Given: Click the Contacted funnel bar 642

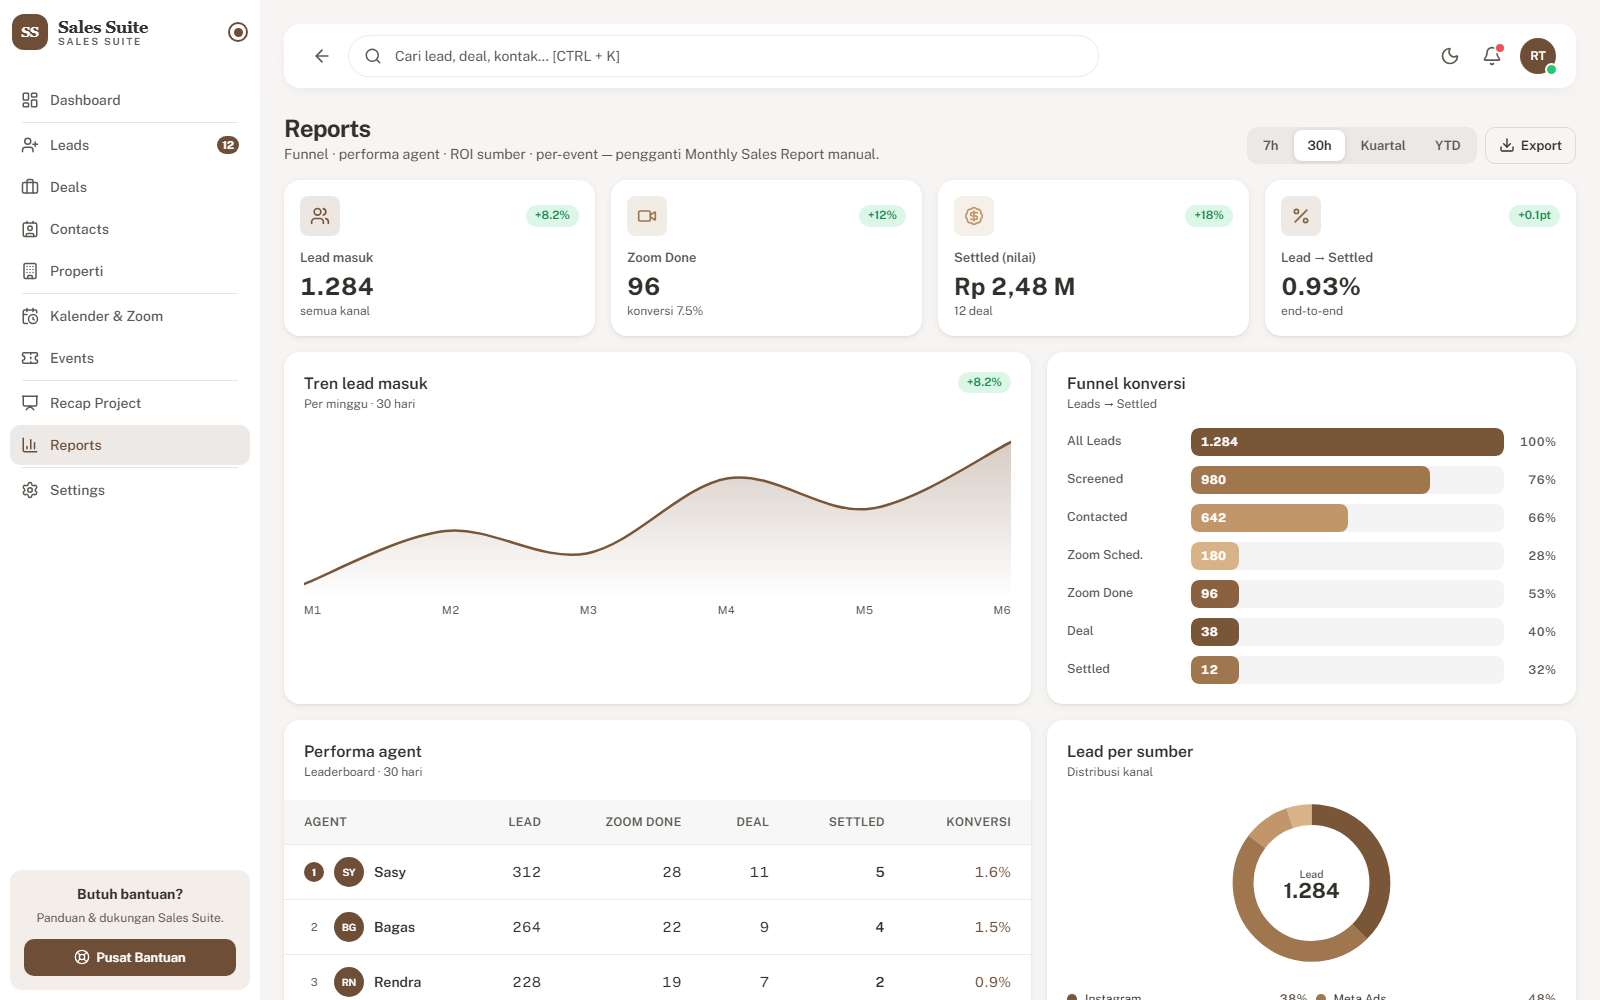Looking at the screenshot, I should 1269,518.
